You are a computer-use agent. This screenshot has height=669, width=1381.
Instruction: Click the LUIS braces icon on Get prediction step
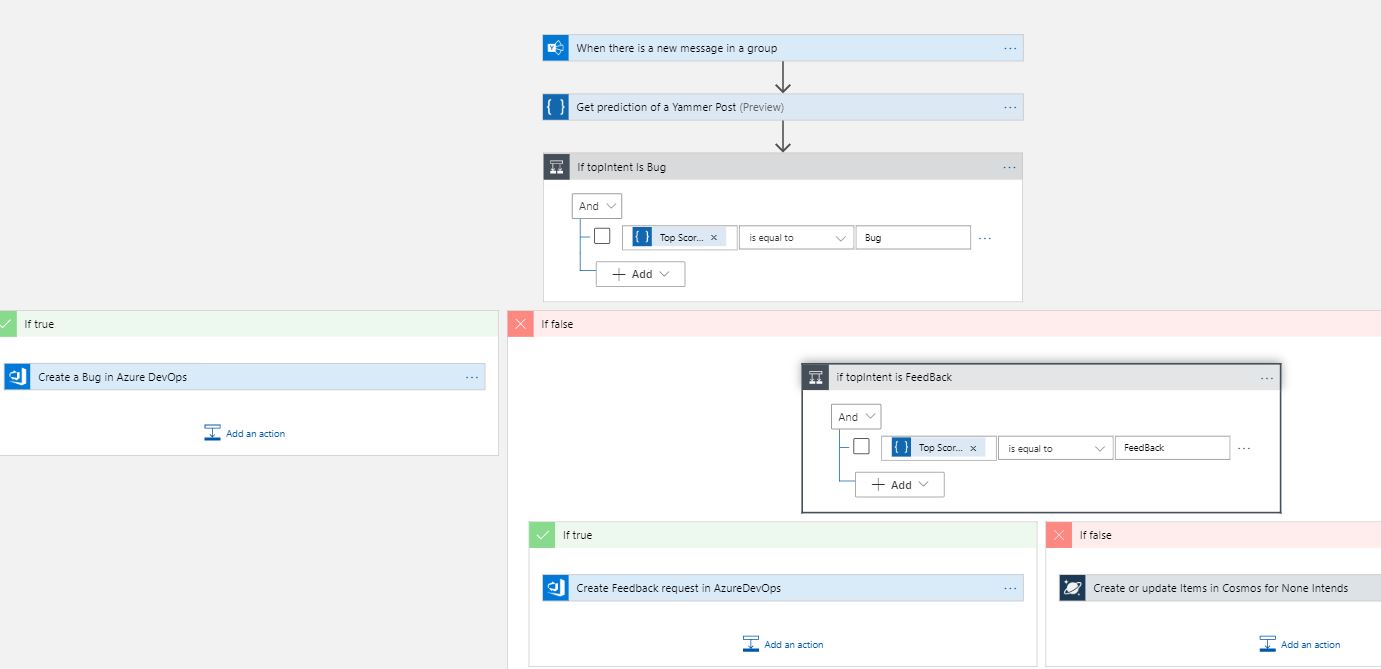pyautogui.click(x=556, y=107)
